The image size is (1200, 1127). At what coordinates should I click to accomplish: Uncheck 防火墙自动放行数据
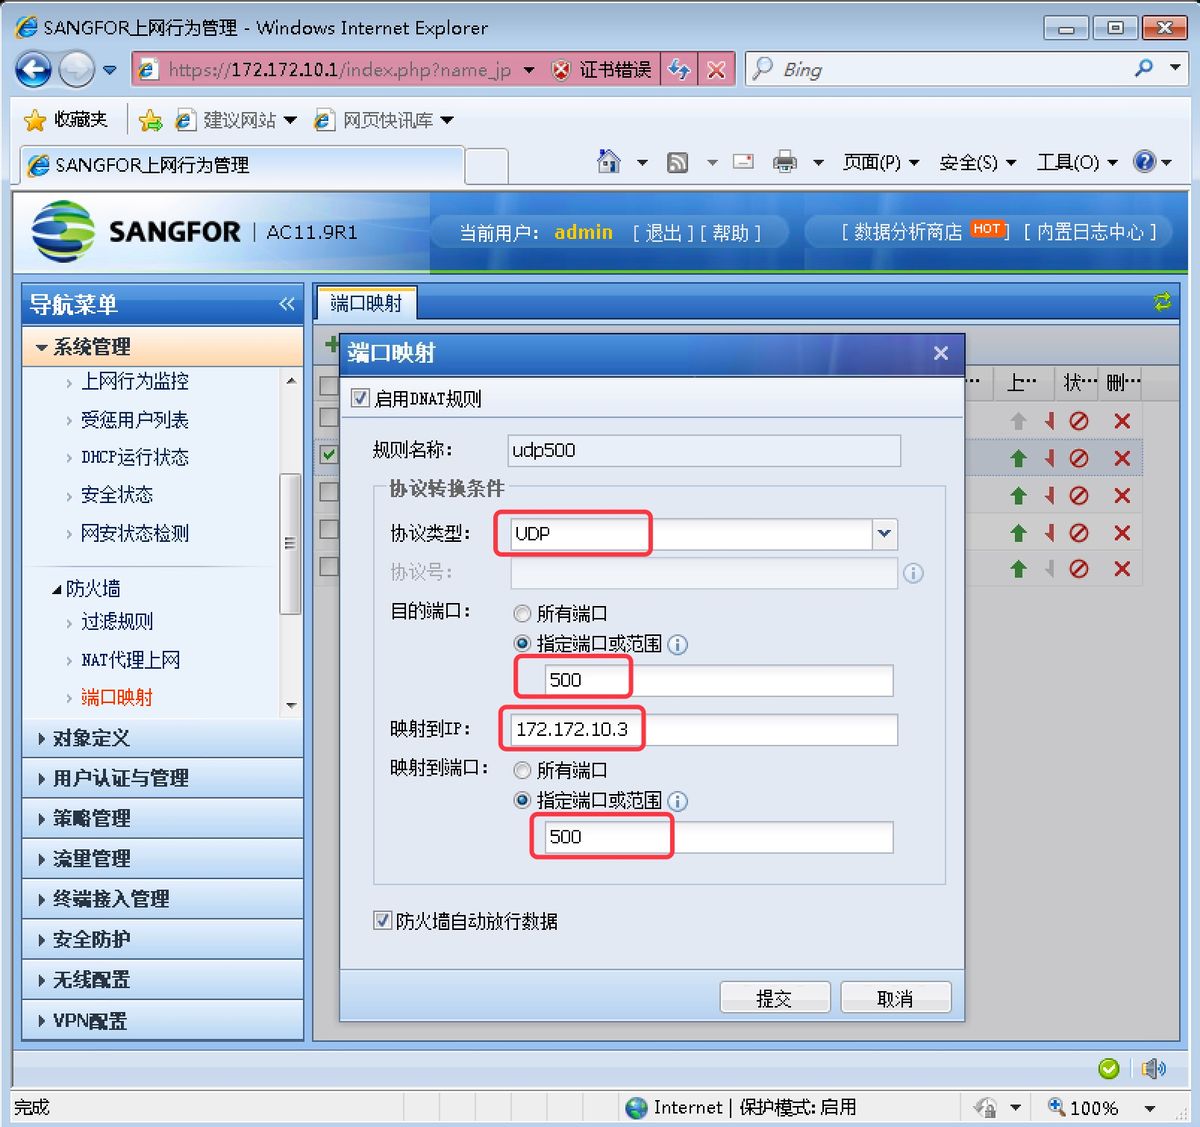coord(382,921)
